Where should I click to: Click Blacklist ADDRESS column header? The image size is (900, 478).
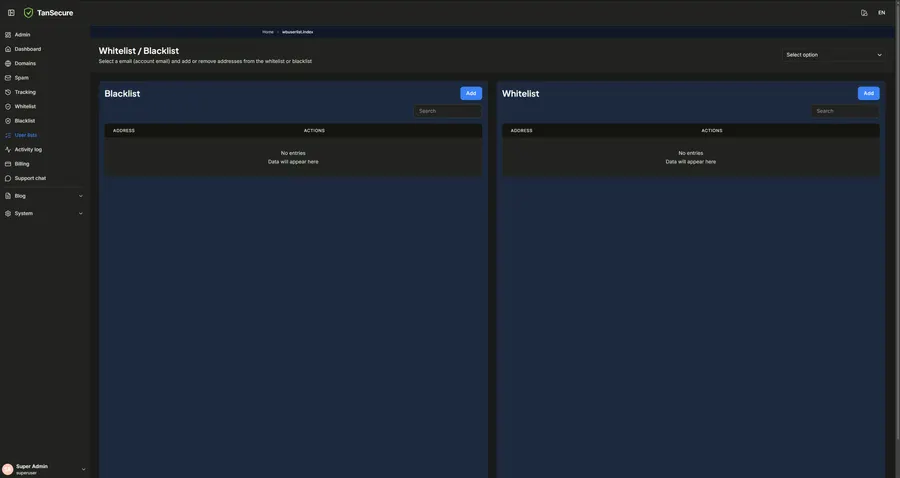[x=124, y=131]
